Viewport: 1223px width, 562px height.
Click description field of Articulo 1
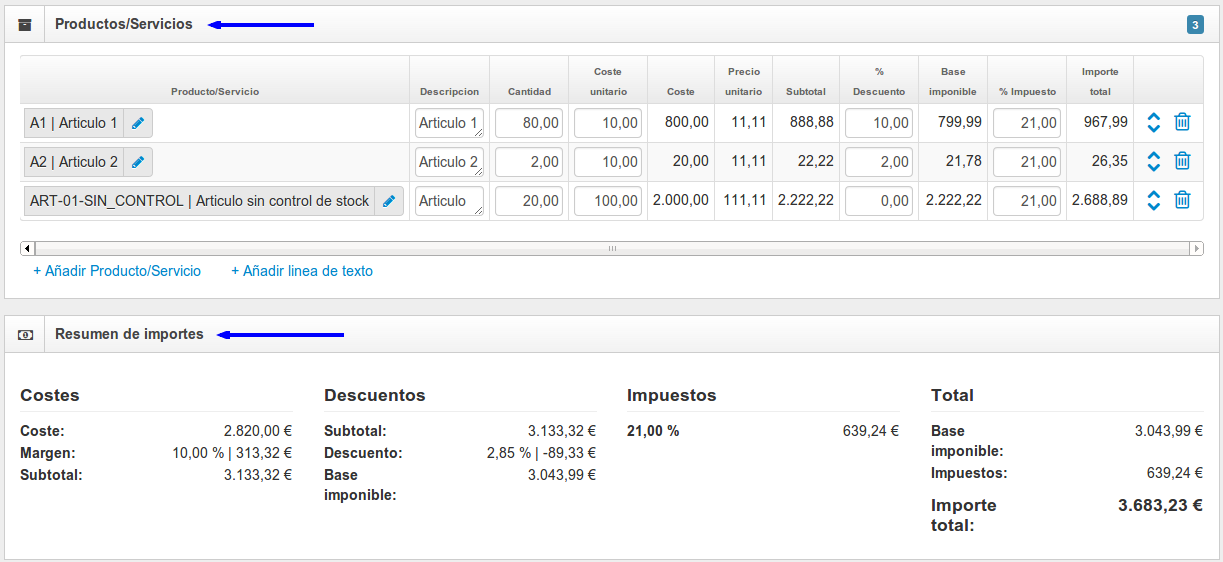coord(449,123)
